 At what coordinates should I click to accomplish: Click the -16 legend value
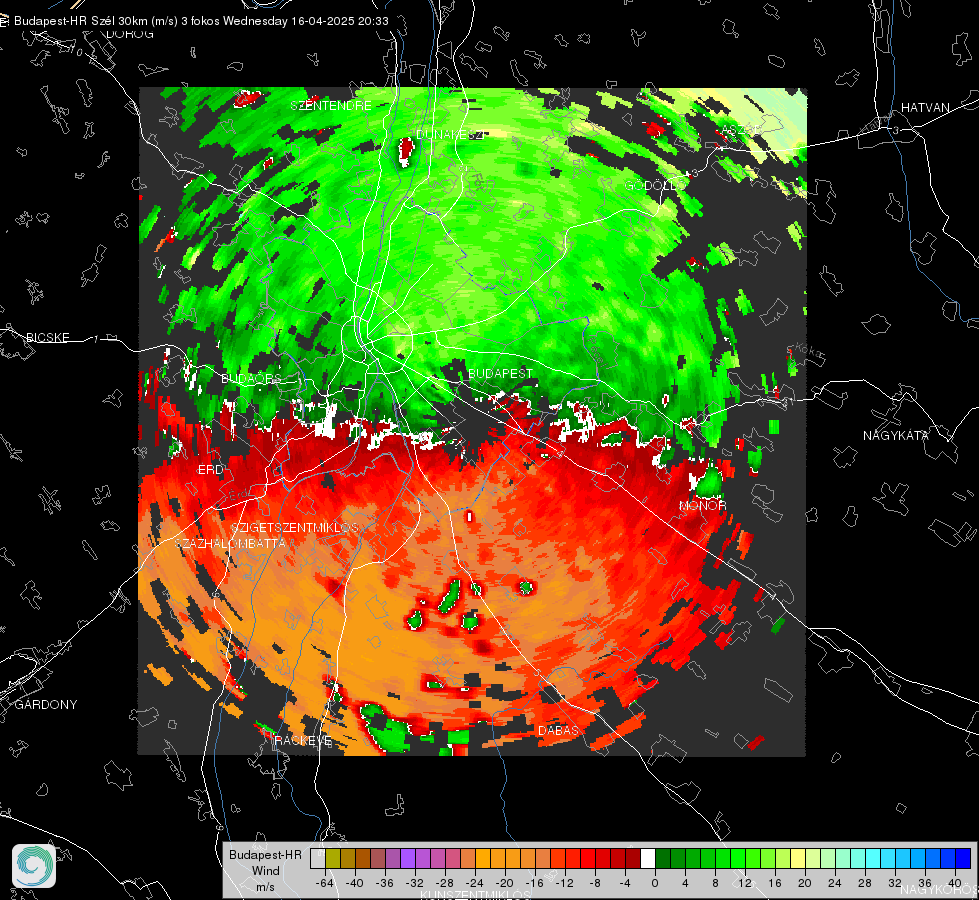(534, 883)
